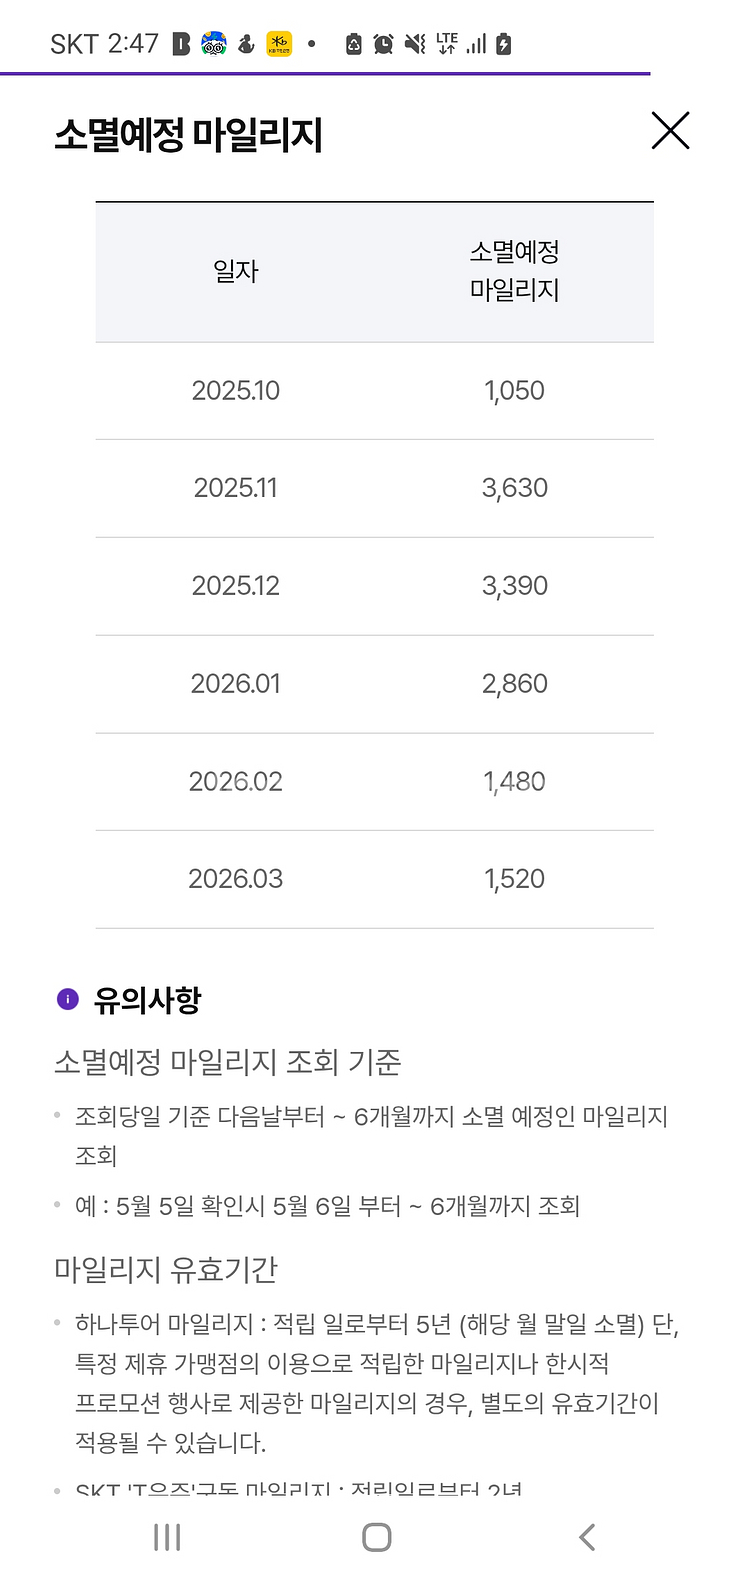
Task: Tap the 마일리지 유효기간 heading
Action: (x=166, y=1270)
